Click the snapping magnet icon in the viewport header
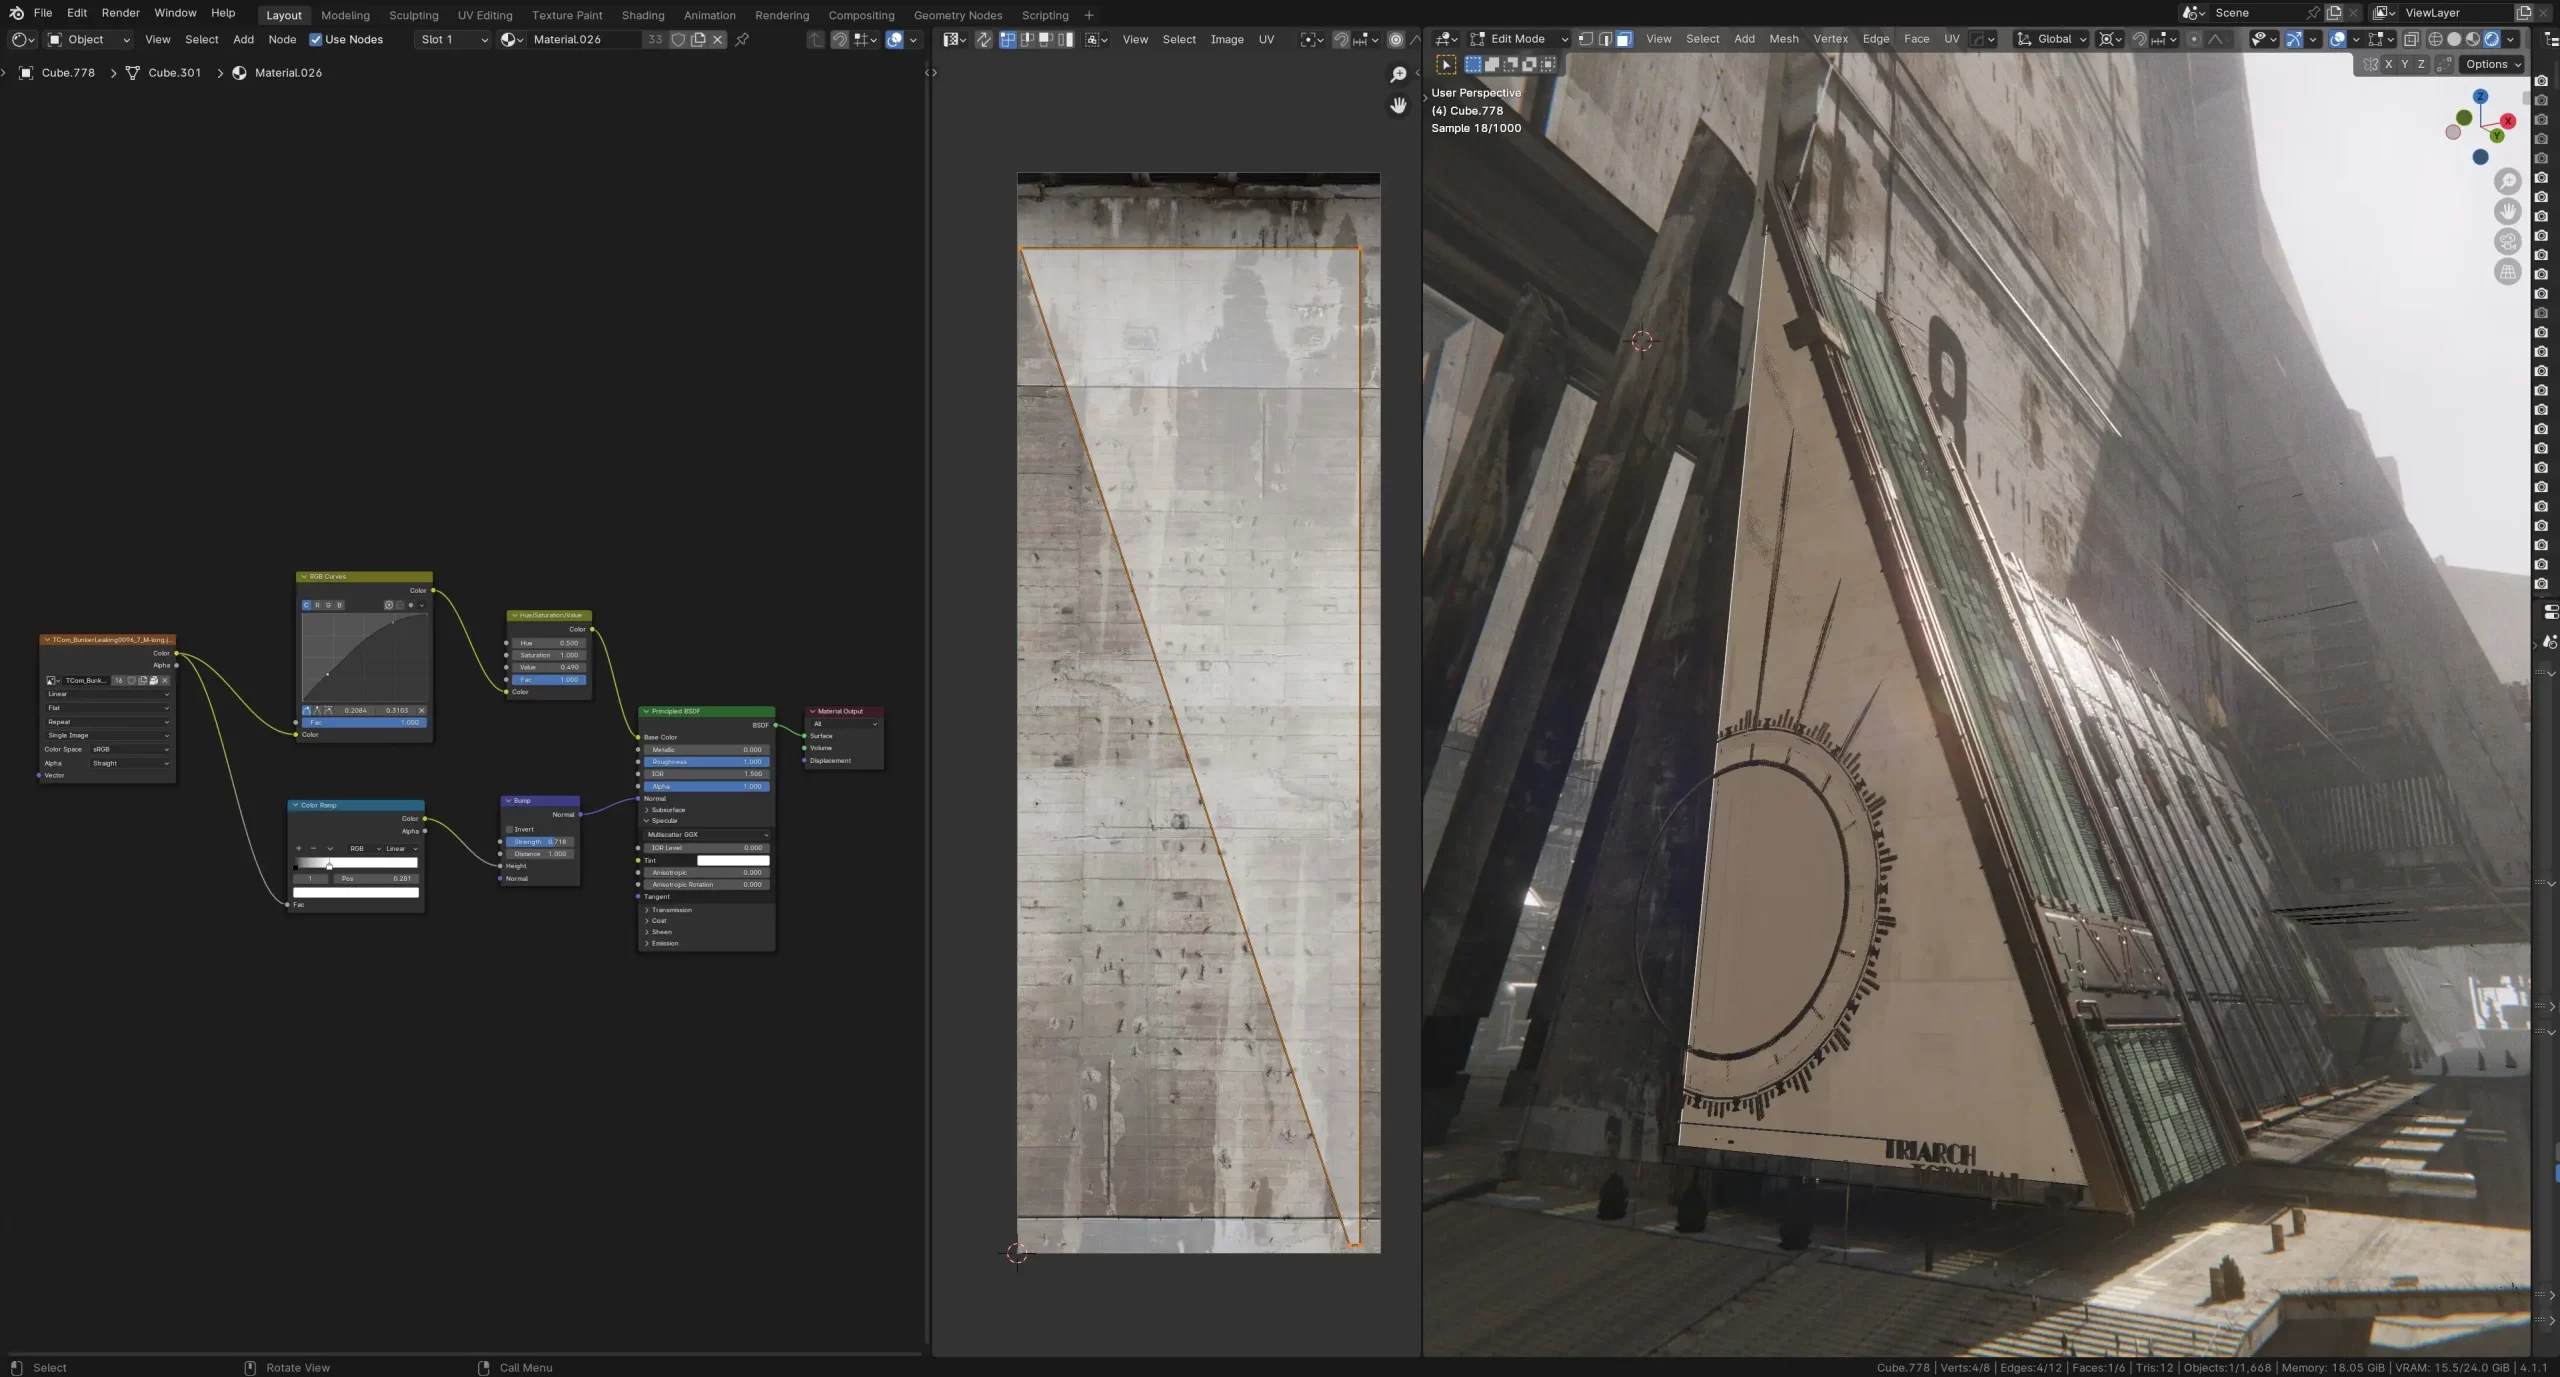 pos(2140,39)
